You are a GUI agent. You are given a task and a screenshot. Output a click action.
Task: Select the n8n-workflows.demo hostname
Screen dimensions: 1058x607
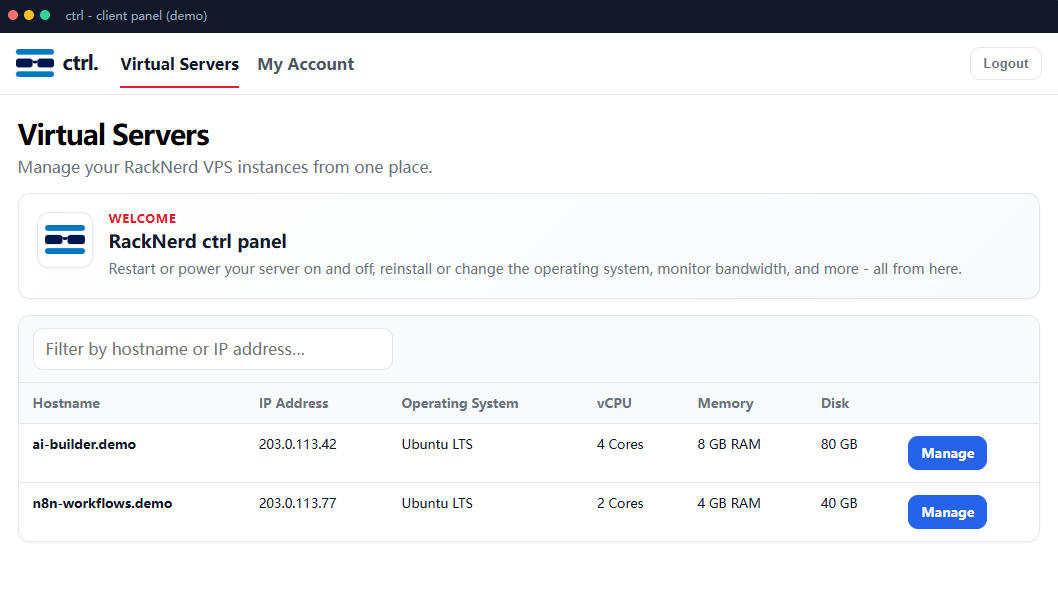(103, 503)
